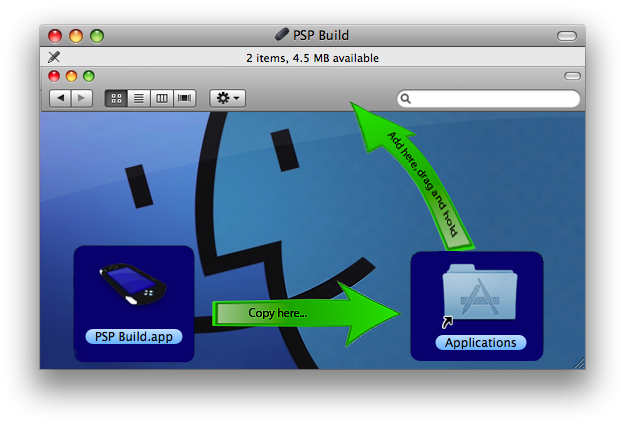The width and height of the screenshot is (625, 424).
Task: Go back with the left arrow
Action: point(60,98)
